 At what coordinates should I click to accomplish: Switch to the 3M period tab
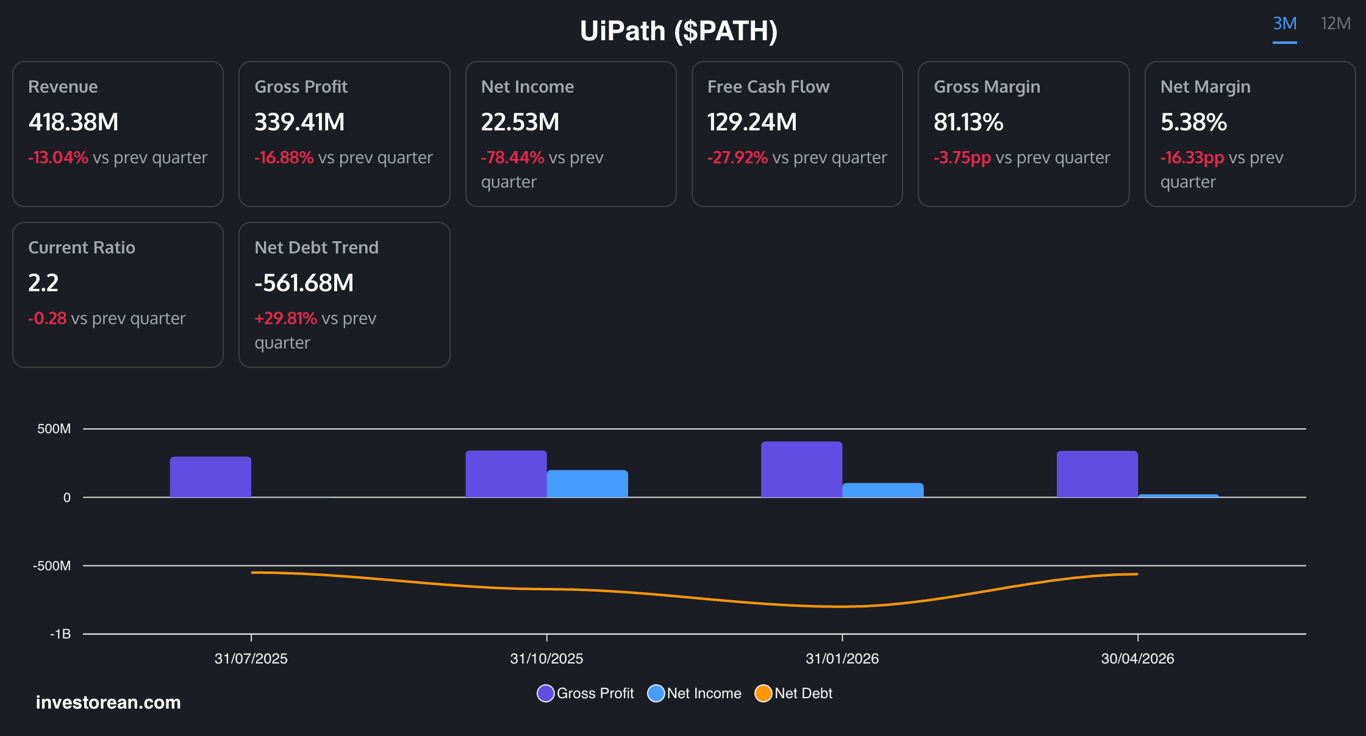point(1284,23)
